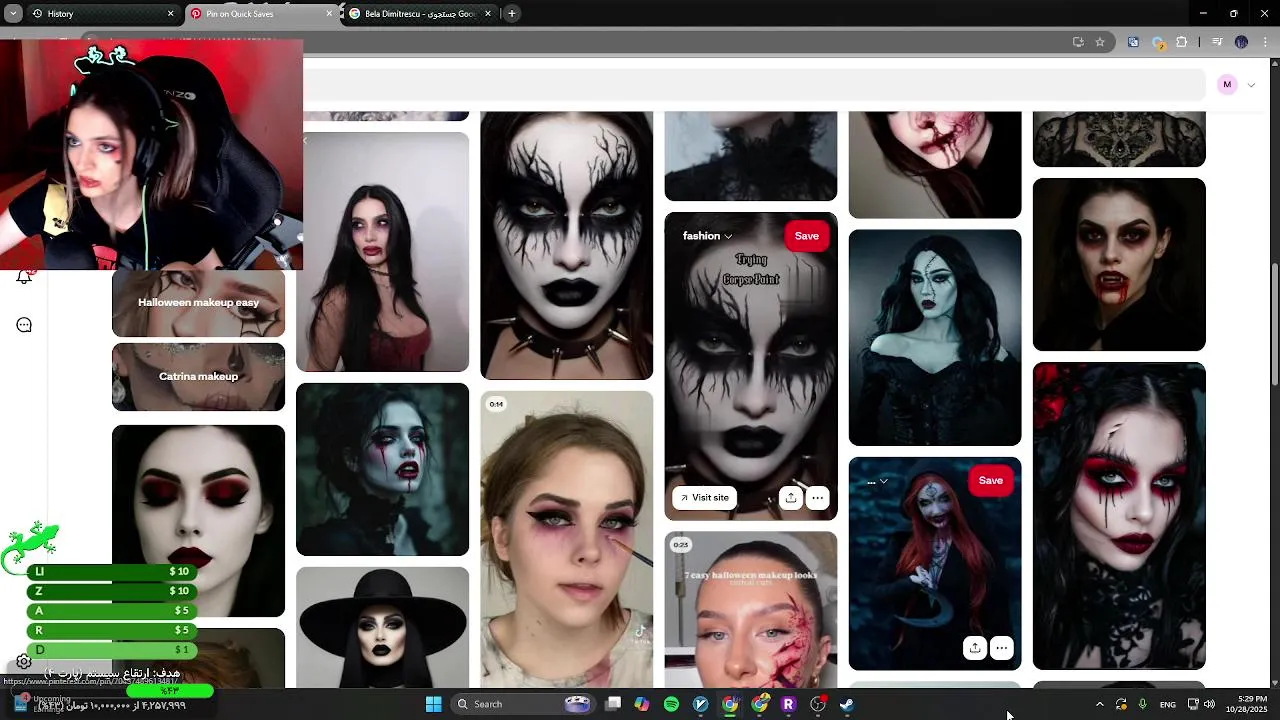Open board dropdown on red-haired witch pin
The height and width of the screenshot is (720, 1280).
[x=877, y=481]
